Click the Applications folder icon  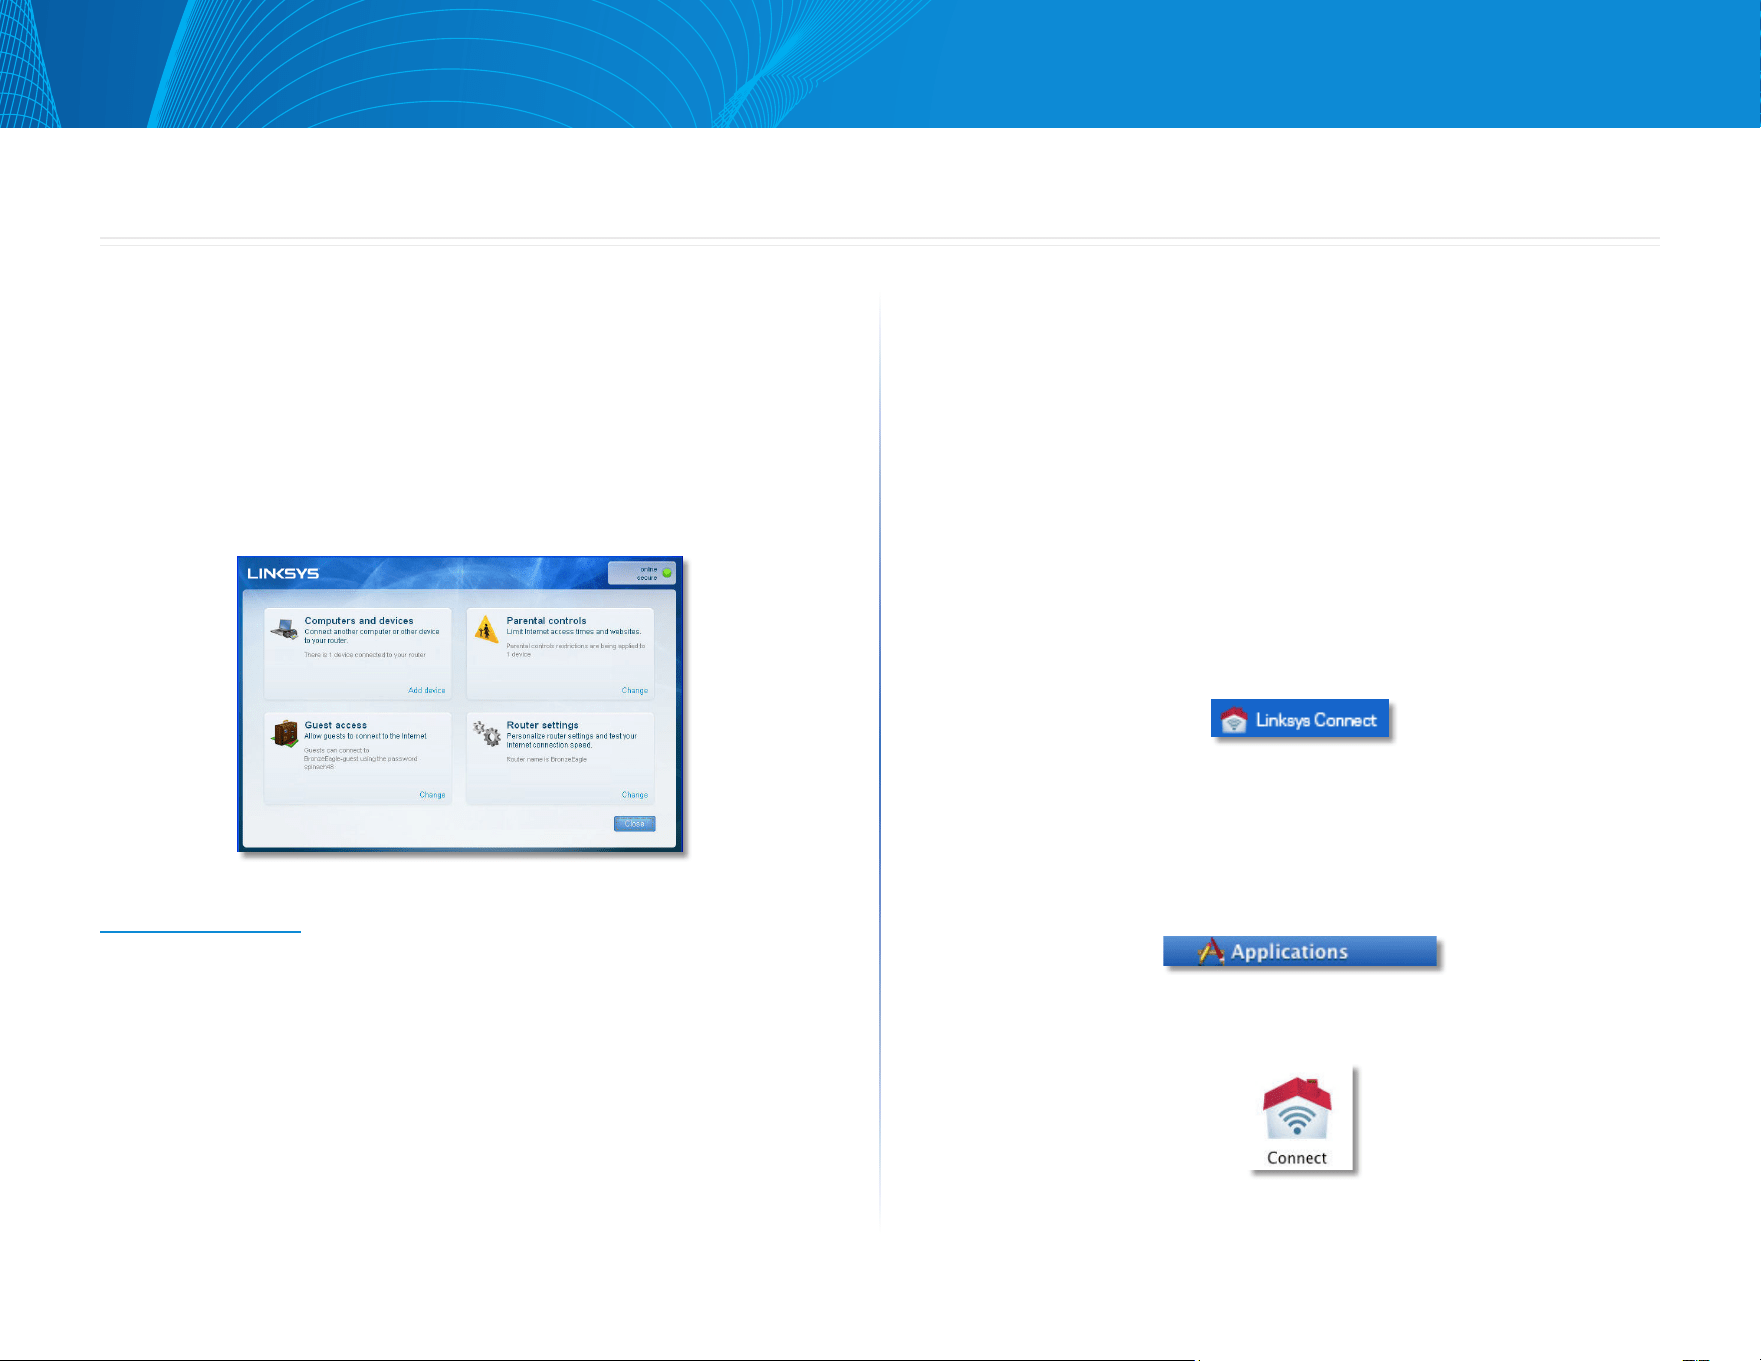click(x=1211, y=951)
